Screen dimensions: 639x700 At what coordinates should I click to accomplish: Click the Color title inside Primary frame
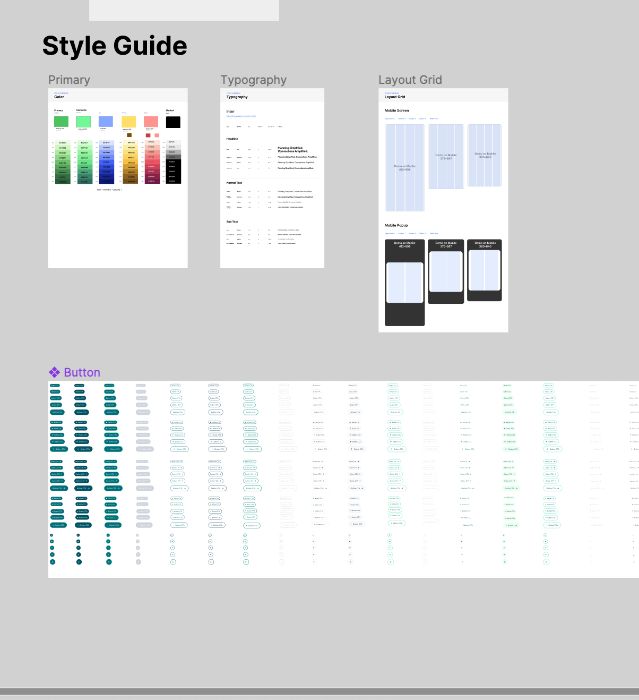tap(59, 97)
